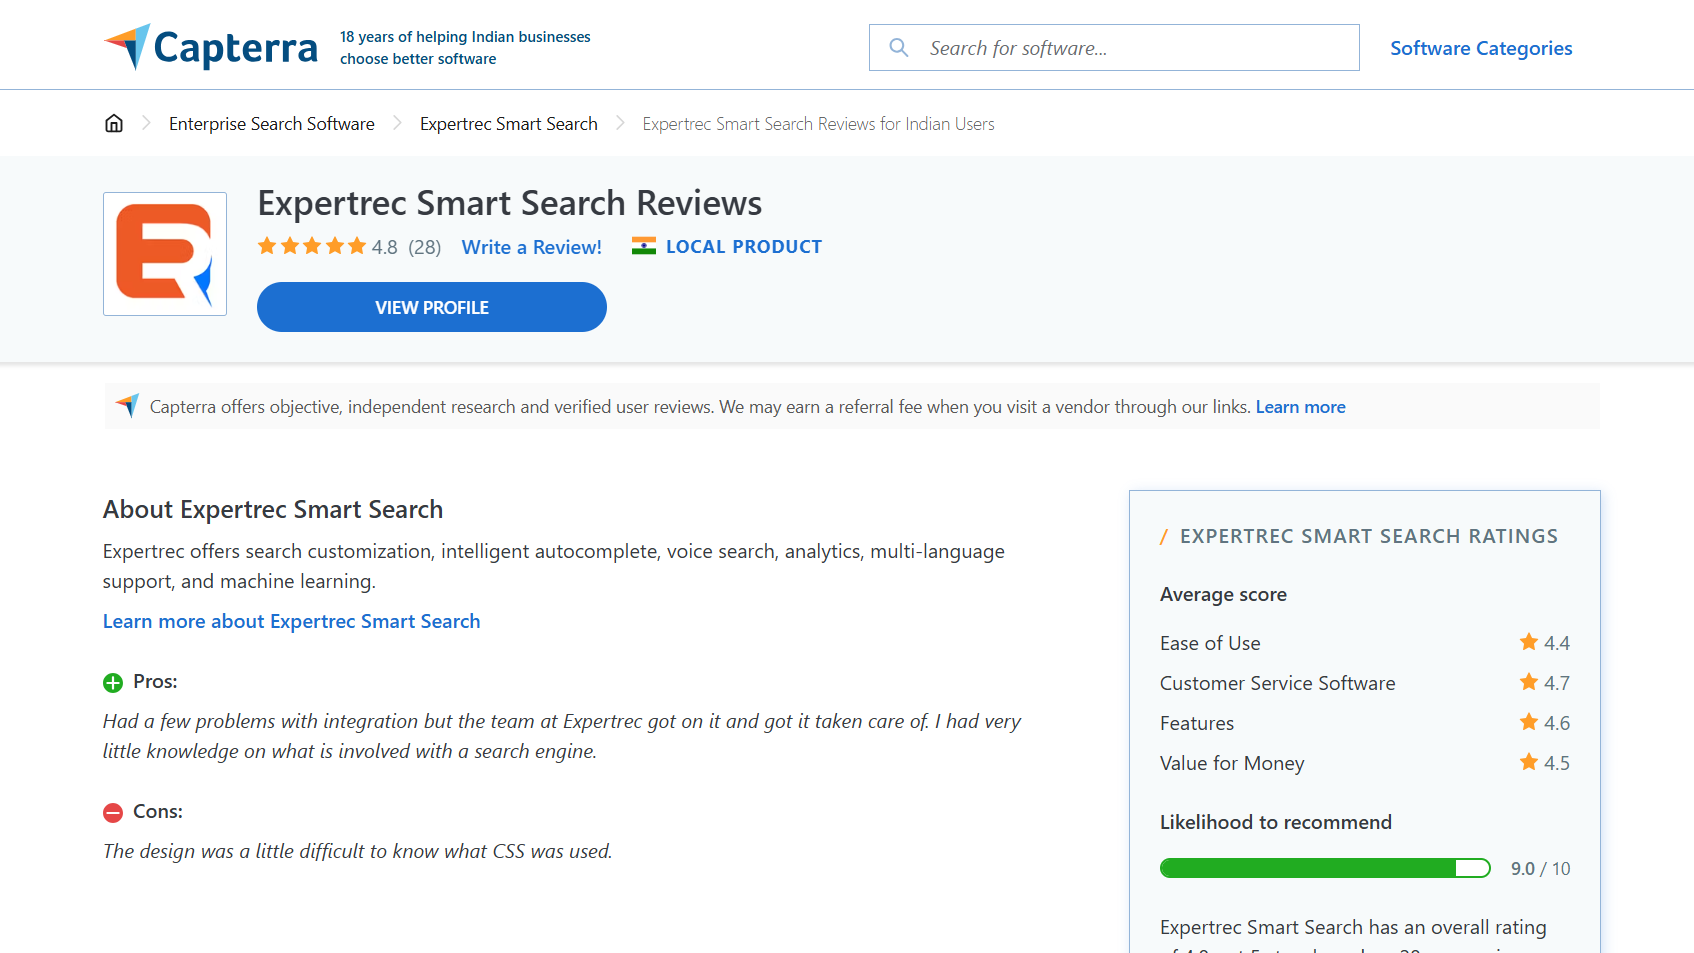The width and height of the screenshot is (1694, 953).
Task: Click the Capterra logo in header
Action: tap(211, 47)
